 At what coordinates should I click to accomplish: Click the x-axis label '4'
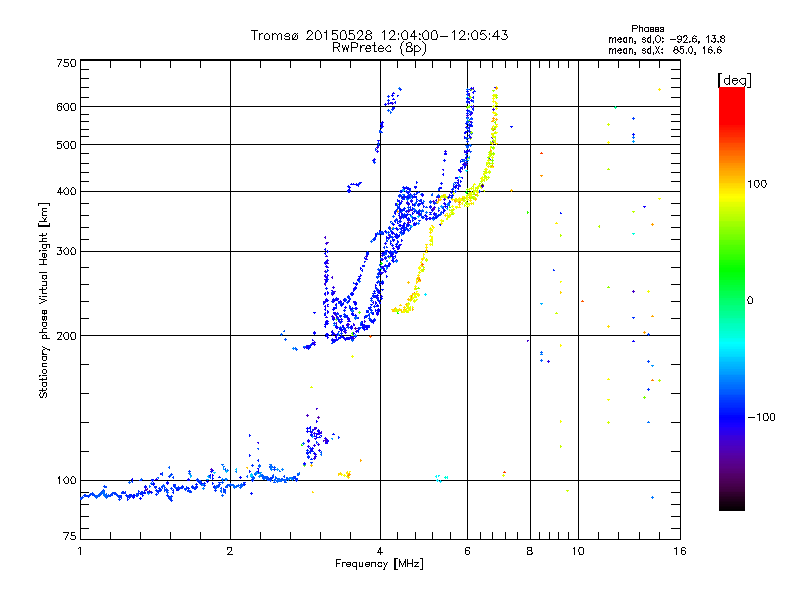380,551
